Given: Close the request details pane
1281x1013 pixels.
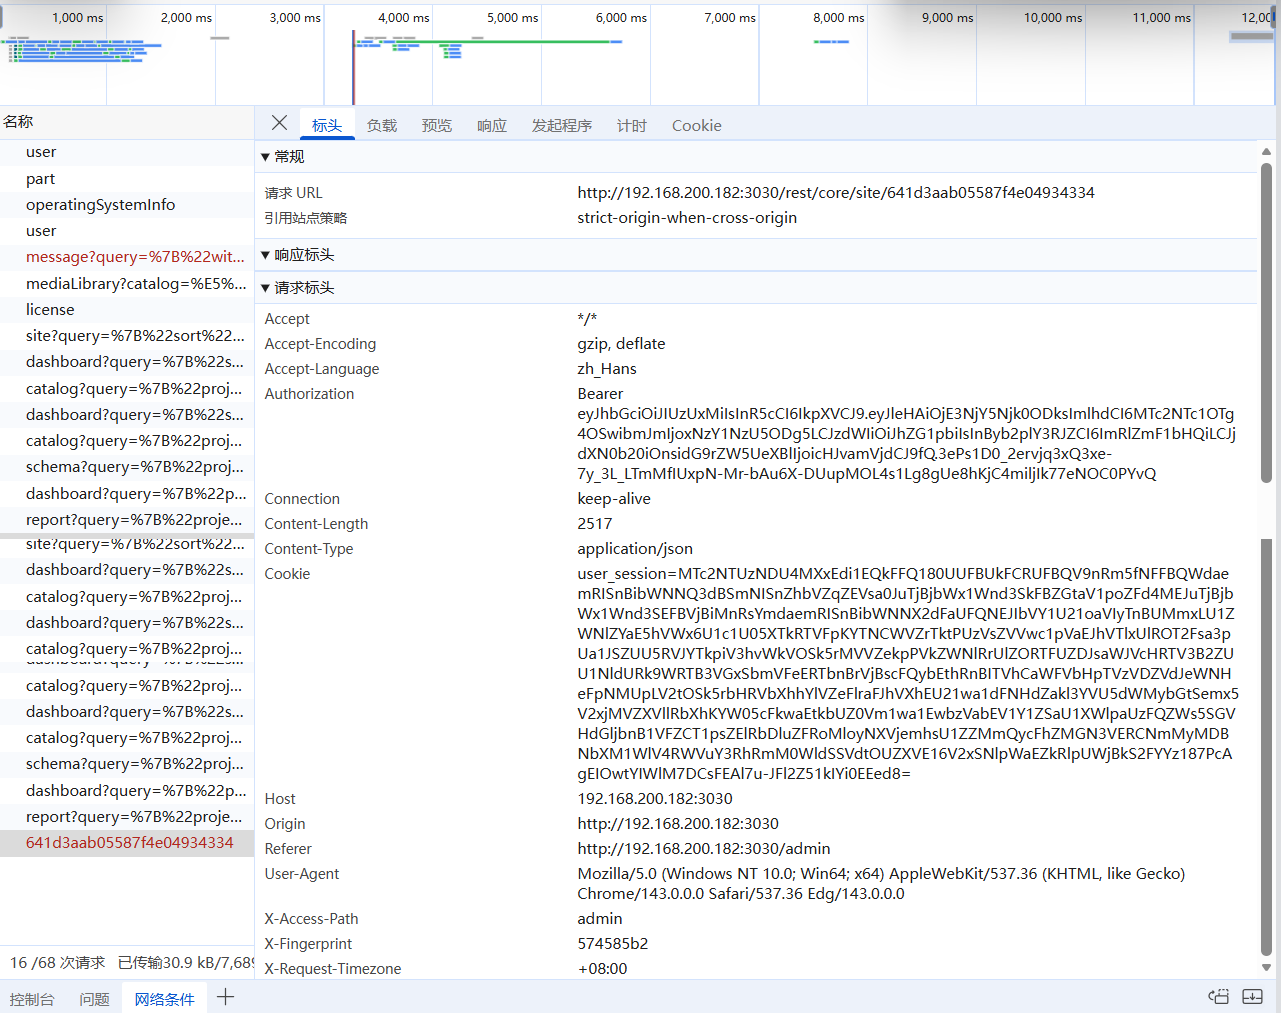Looking at the screenshot, I should coord(279,124).
